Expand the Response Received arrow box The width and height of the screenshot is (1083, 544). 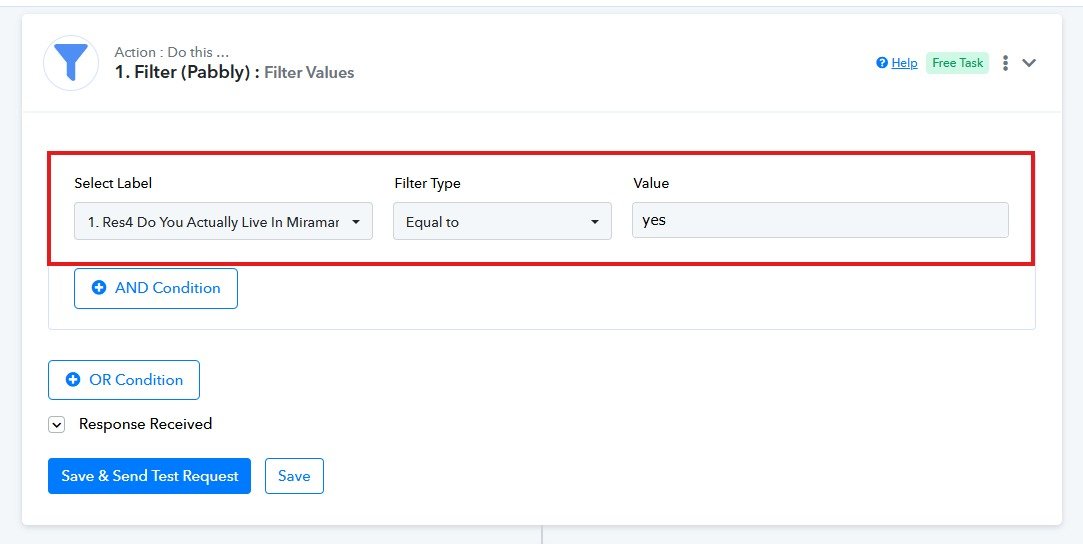(x=57, y=425)
